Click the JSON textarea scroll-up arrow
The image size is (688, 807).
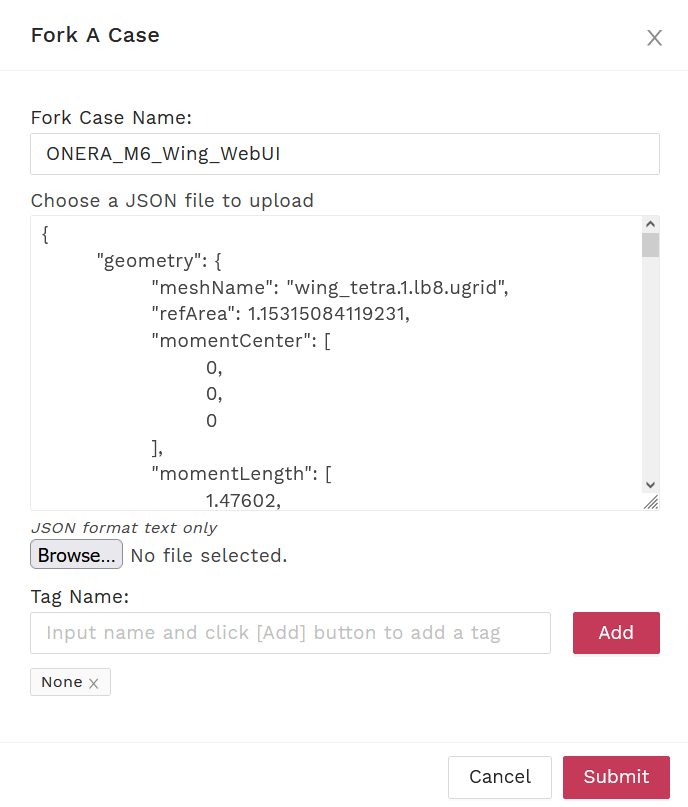(650, 225)
